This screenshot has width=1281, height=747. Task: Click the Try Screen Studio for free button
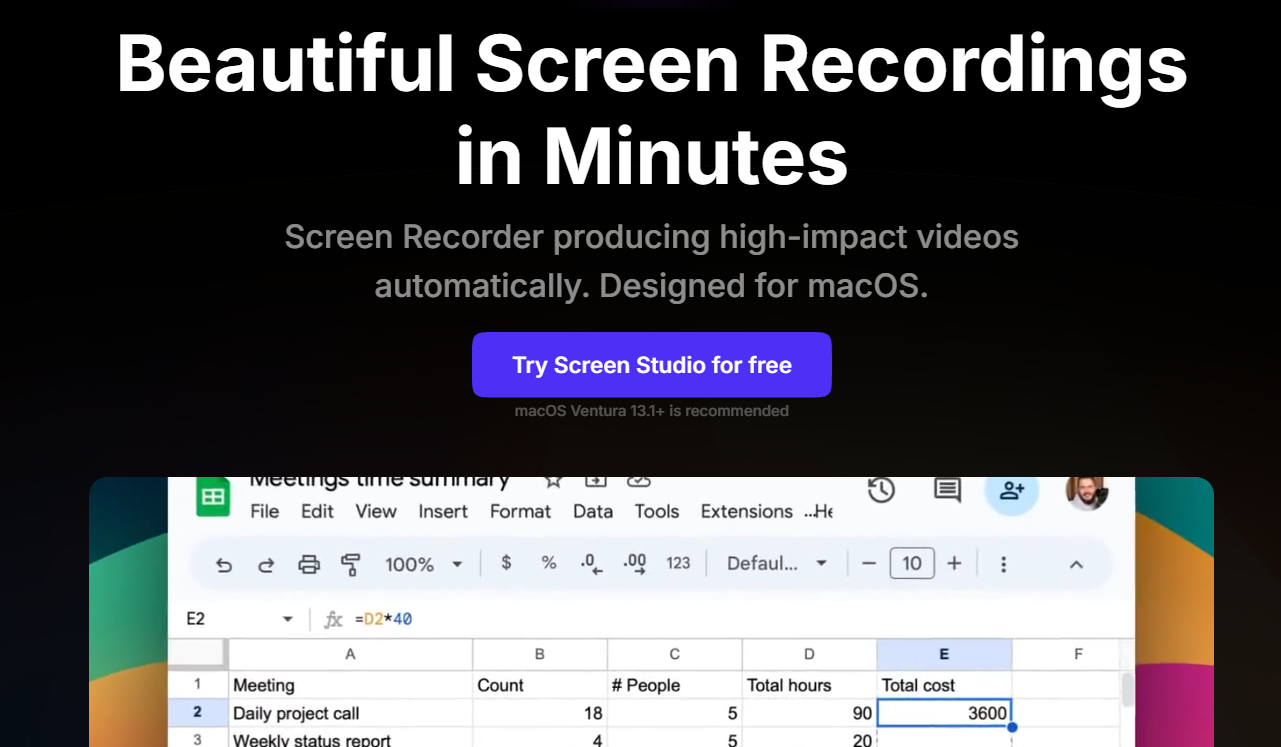tap(651, 365)
